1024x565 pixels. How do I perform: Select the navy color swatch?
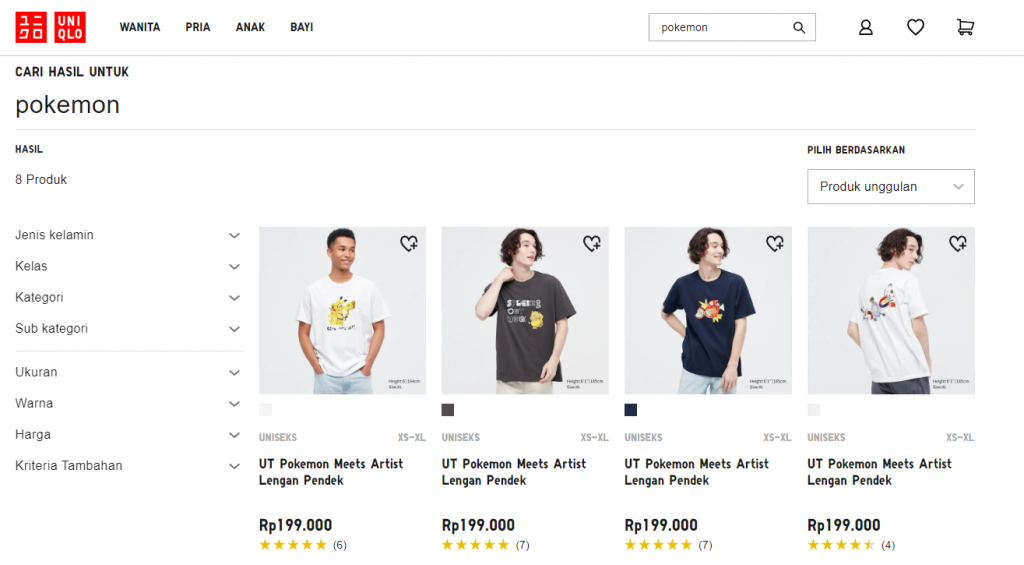coord(631,410)
